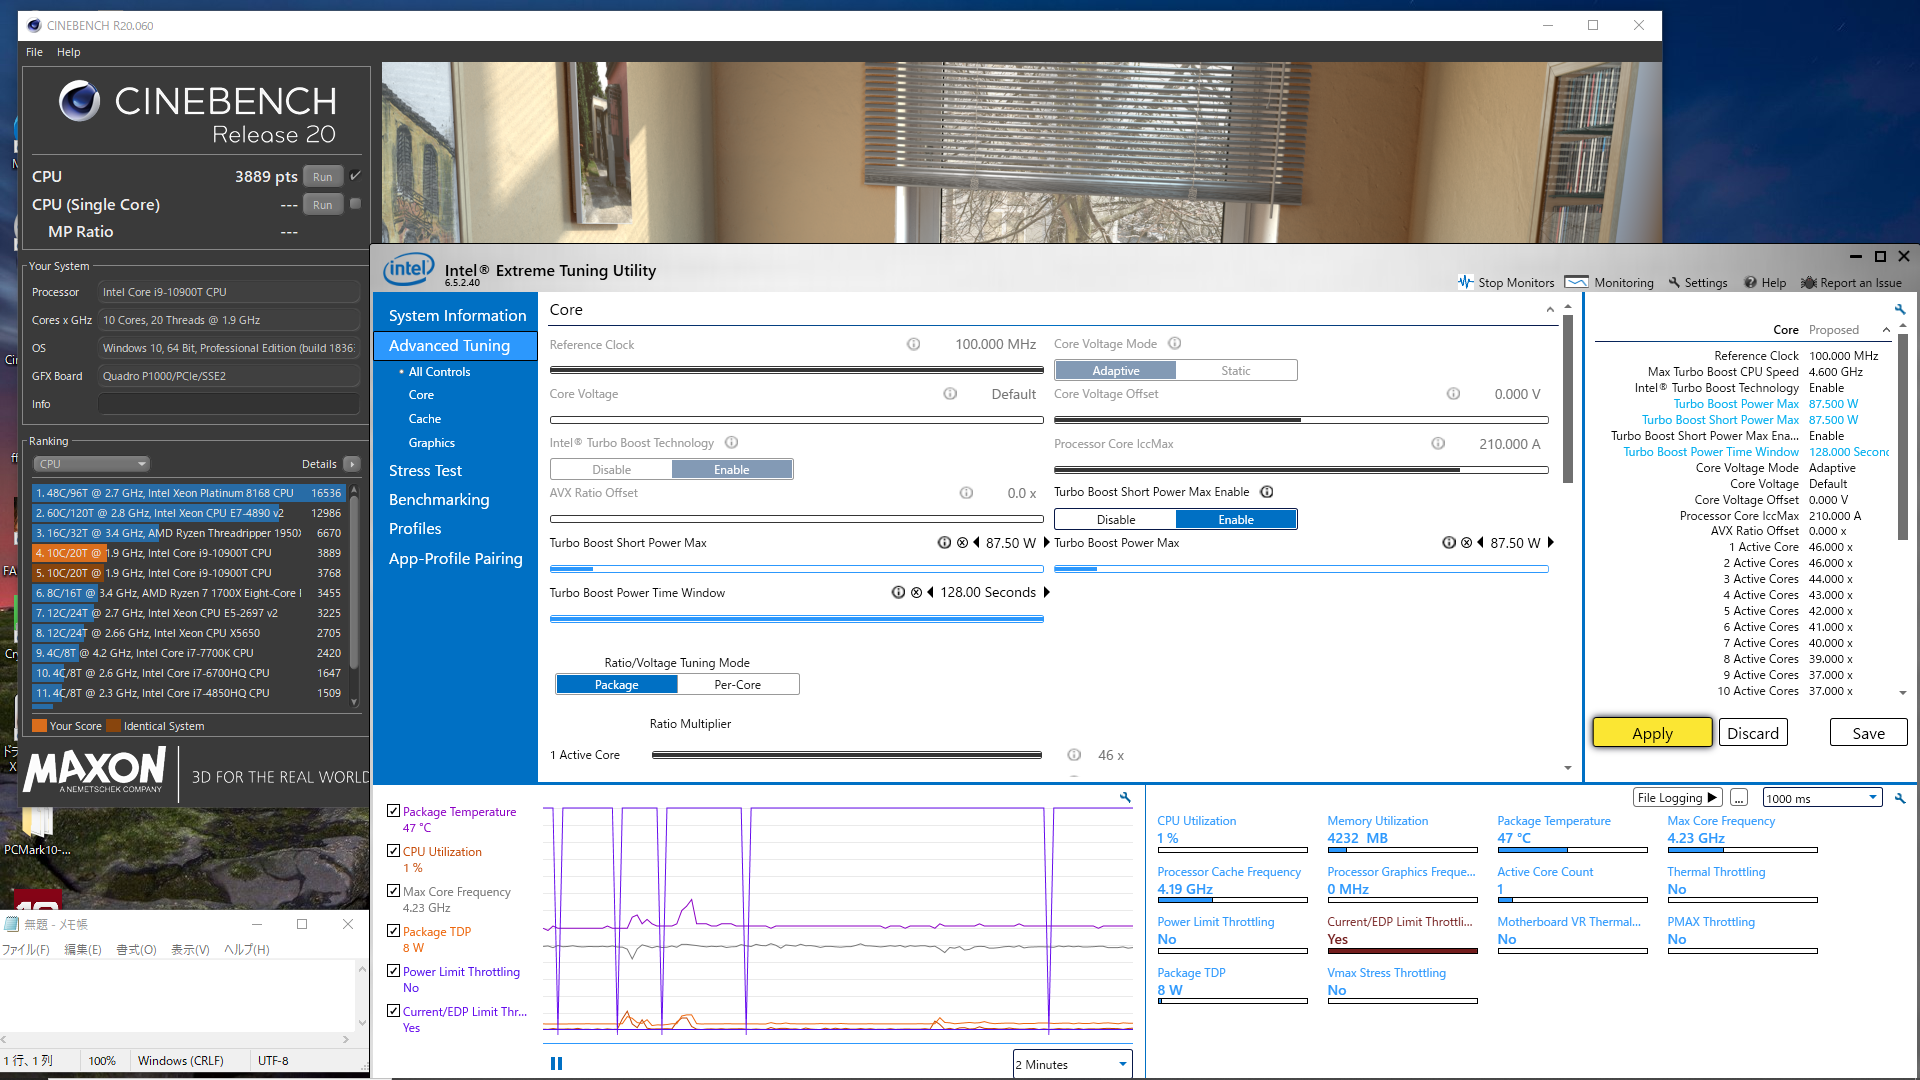Click info icon for Processor Core IccMax

click(x=1438, y=444)
